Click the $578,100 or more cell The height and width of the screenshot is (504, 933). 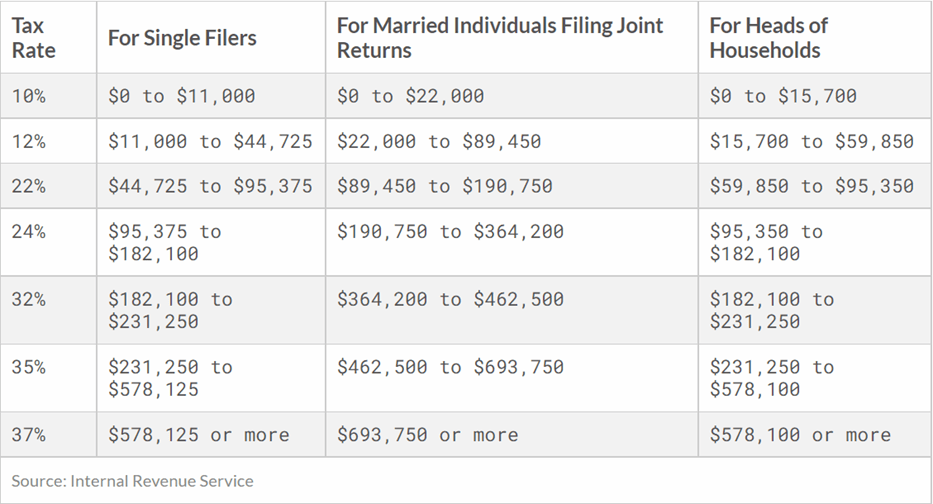(x=799, y=435)
